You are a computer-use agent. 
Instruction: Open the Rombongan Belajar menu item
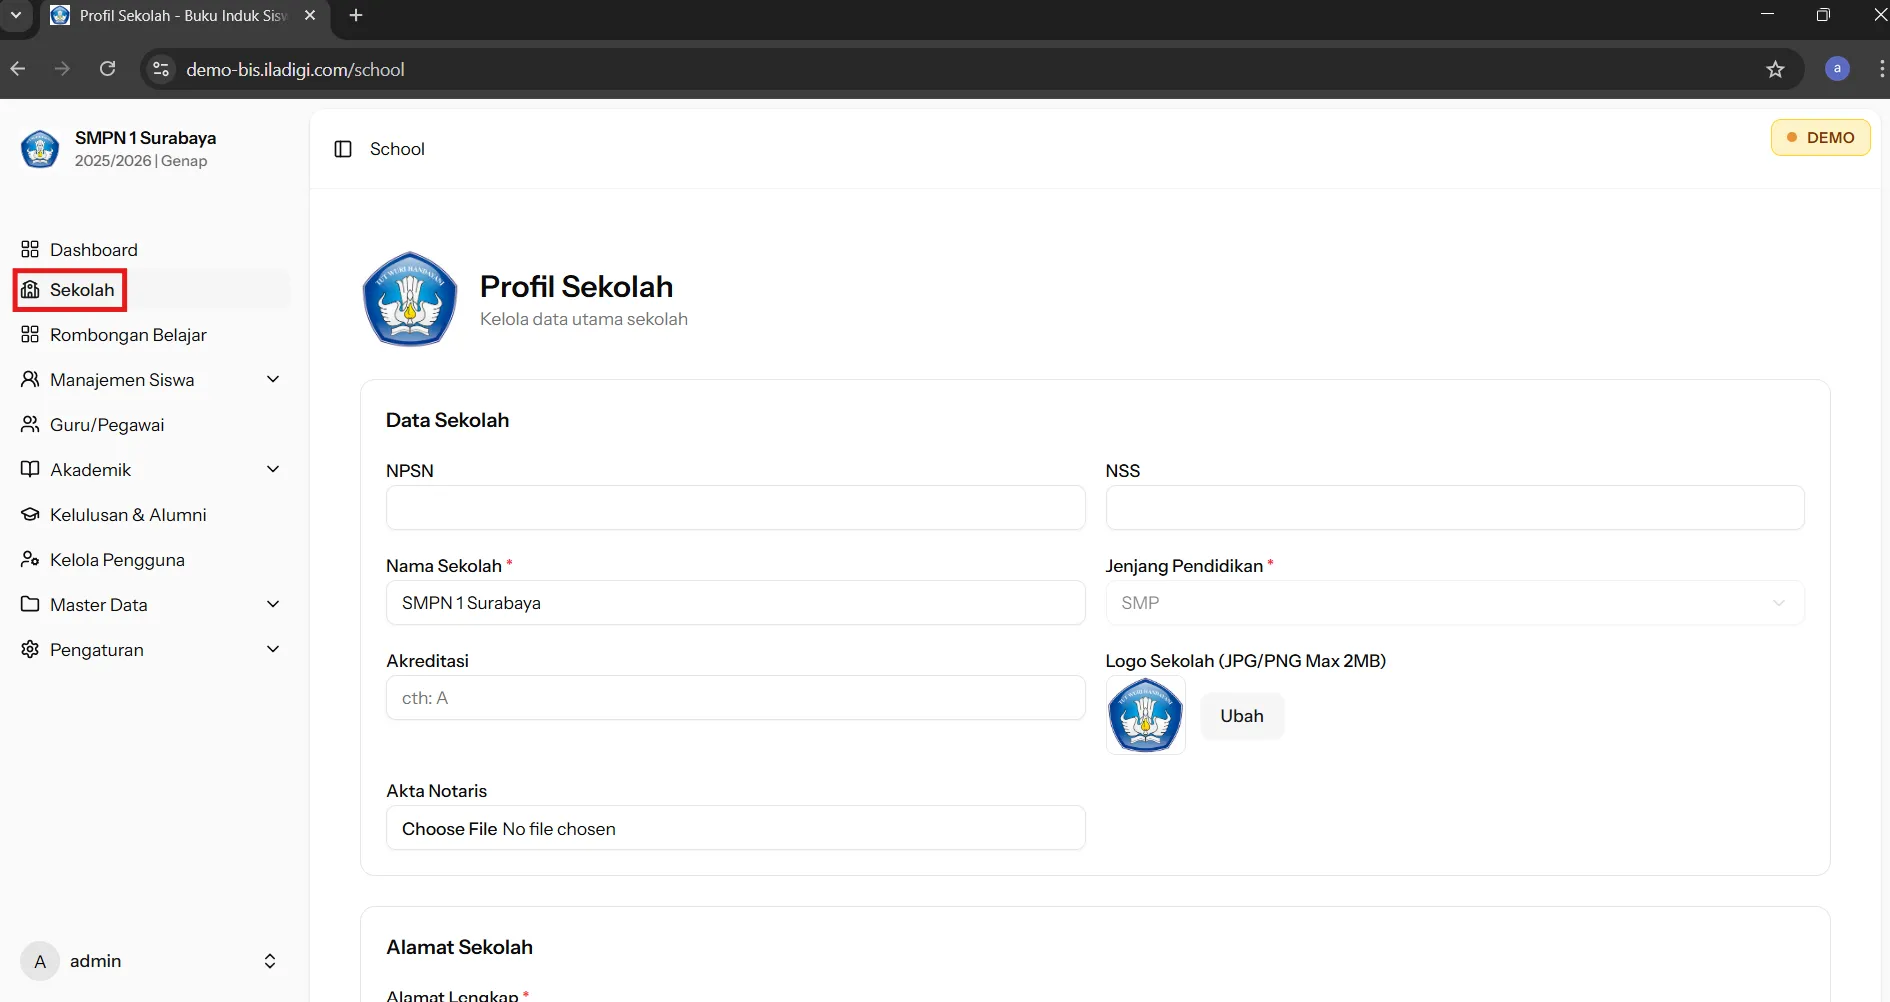154,334
